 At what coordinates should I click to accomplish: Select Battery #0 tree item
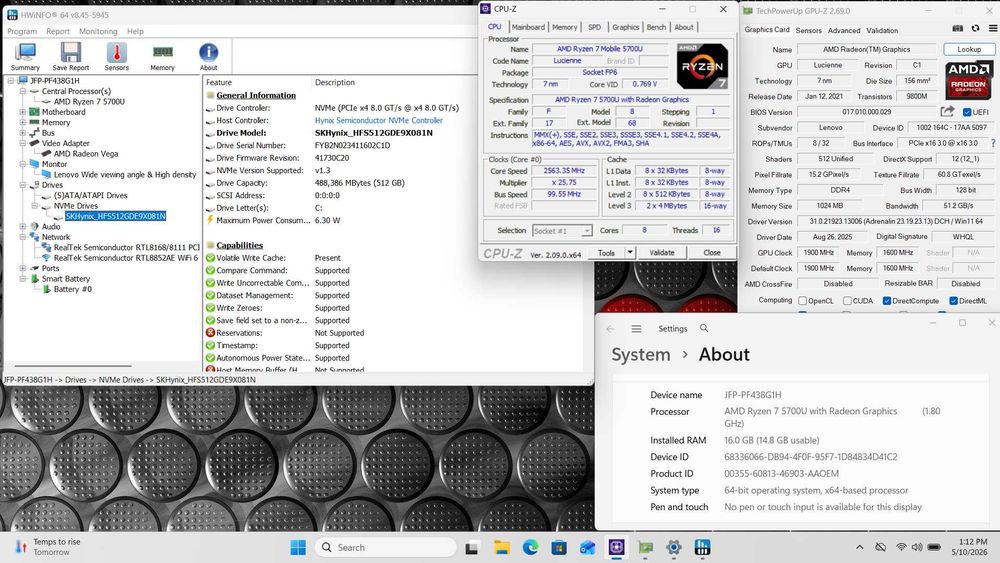pyautogui.click(x=72, y=289)
